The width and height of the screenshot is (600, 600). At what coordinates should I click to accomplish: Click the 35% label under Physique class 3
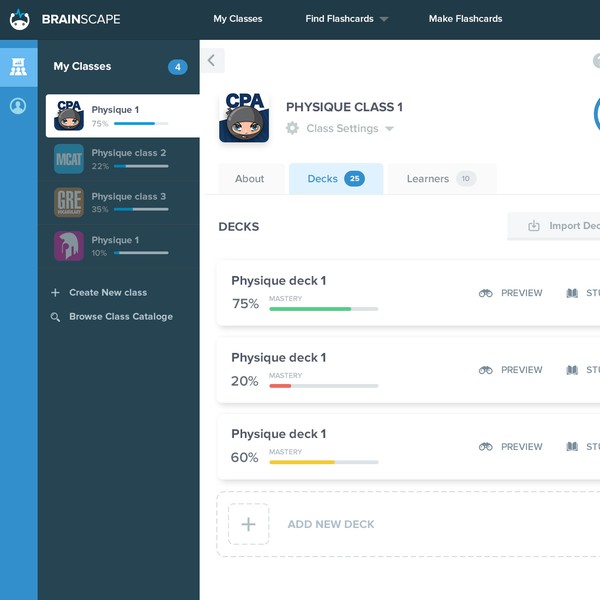[100, 210]
